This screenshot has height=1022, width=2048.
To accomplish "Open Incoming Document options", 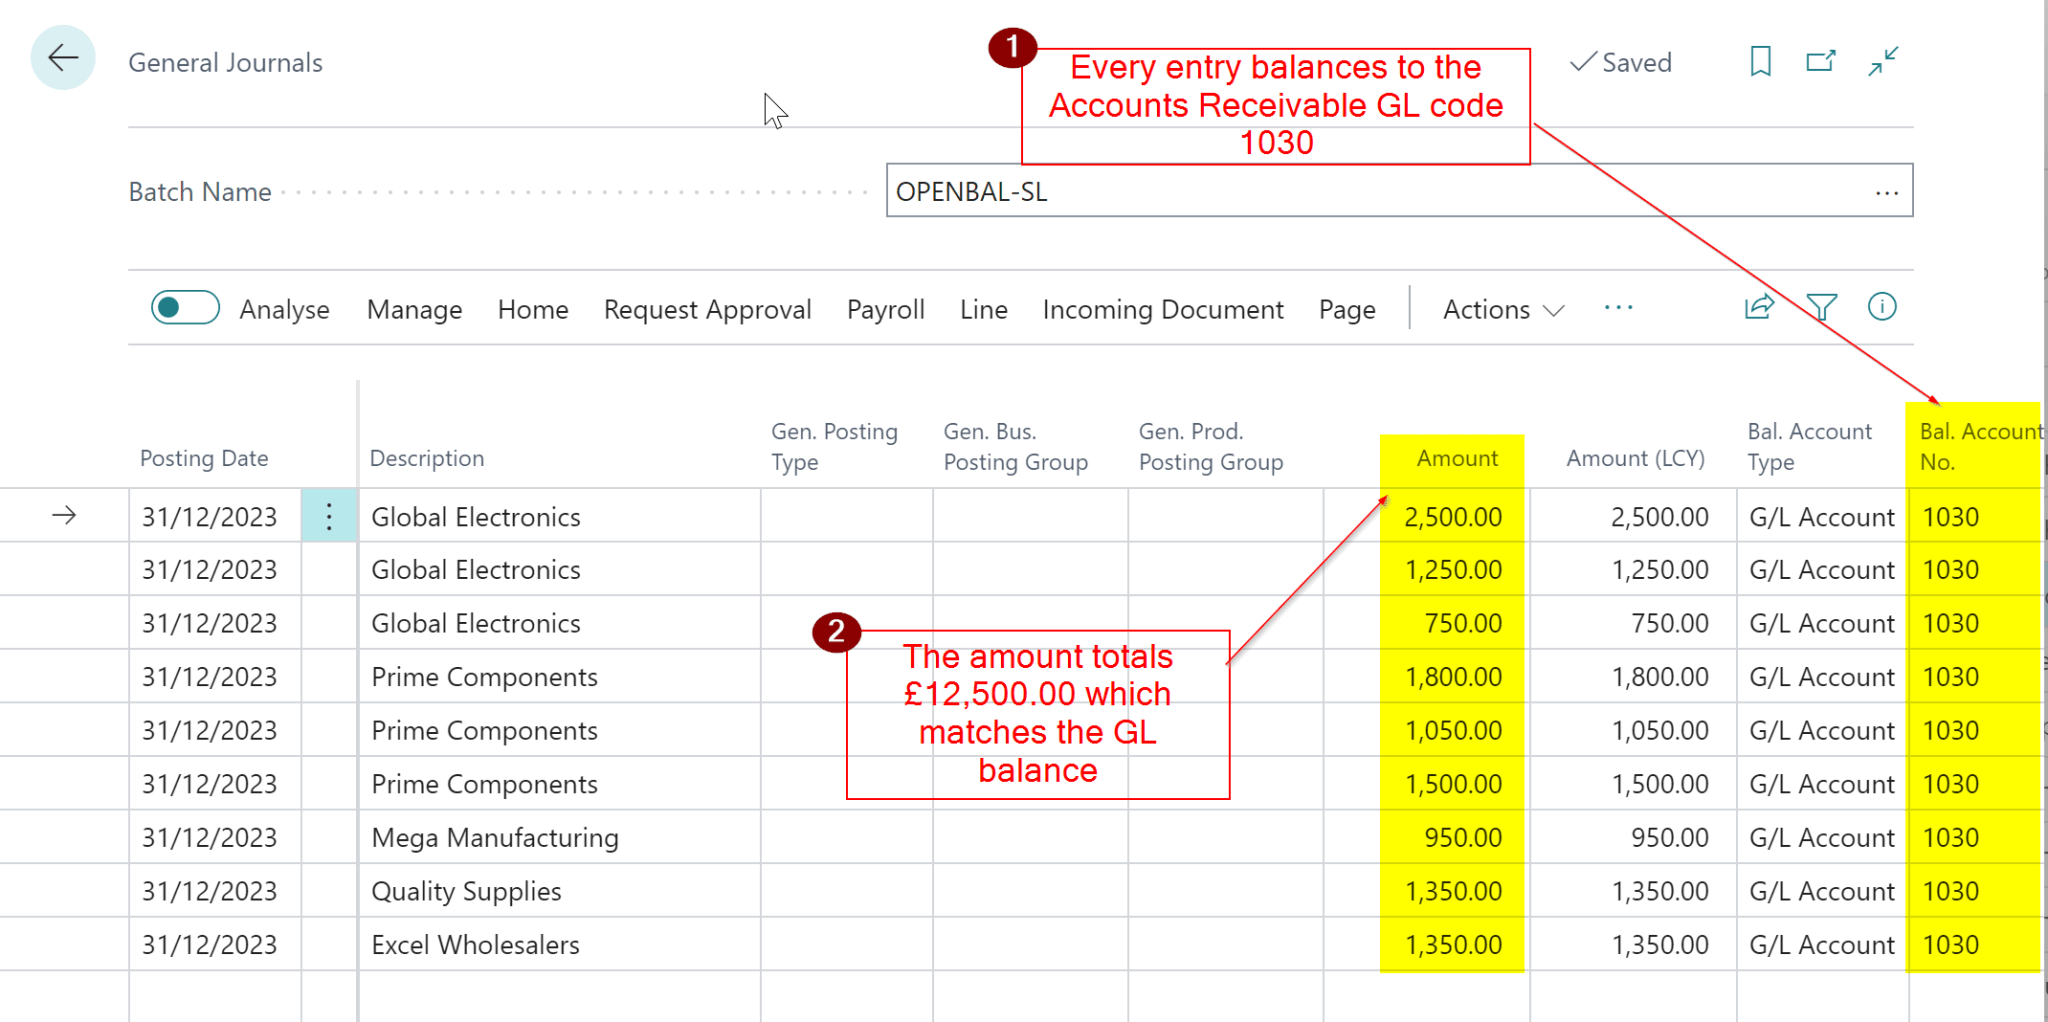I will [1163, 309].
